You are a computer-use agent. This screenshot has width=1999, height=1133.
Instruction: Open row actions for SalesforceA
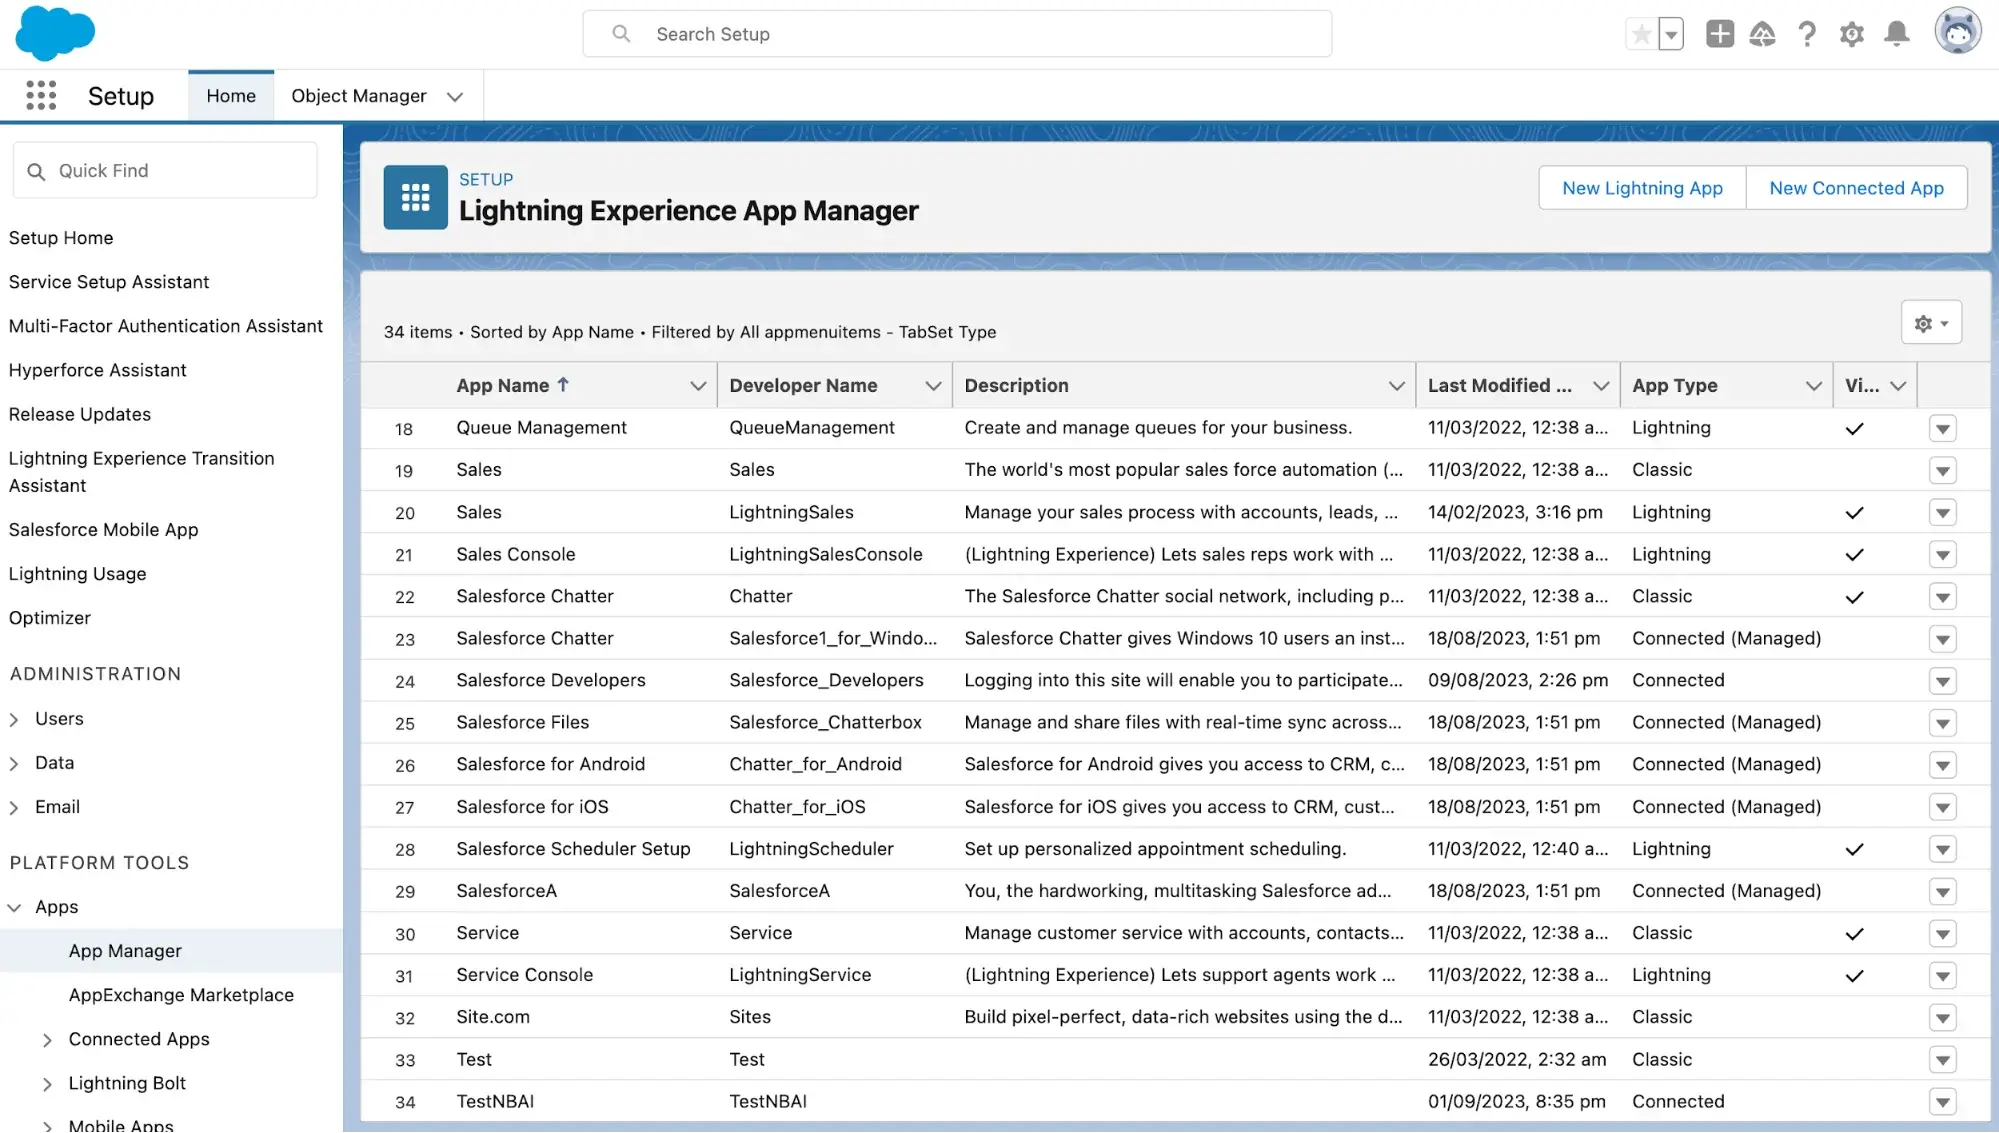(1942, 892)
